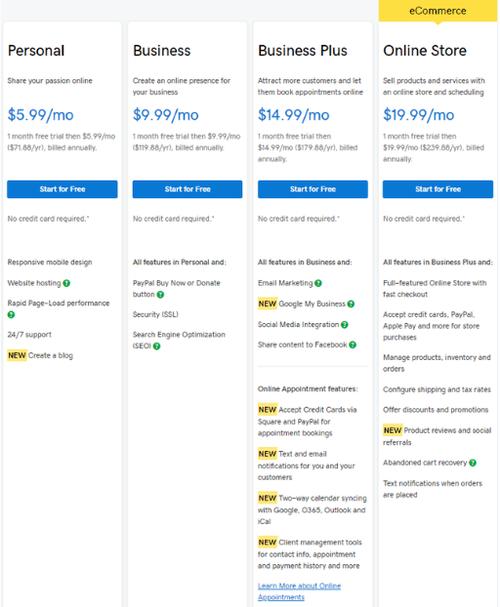
Task: Click help icon next to PayPal Donate button
Action: 160,295
